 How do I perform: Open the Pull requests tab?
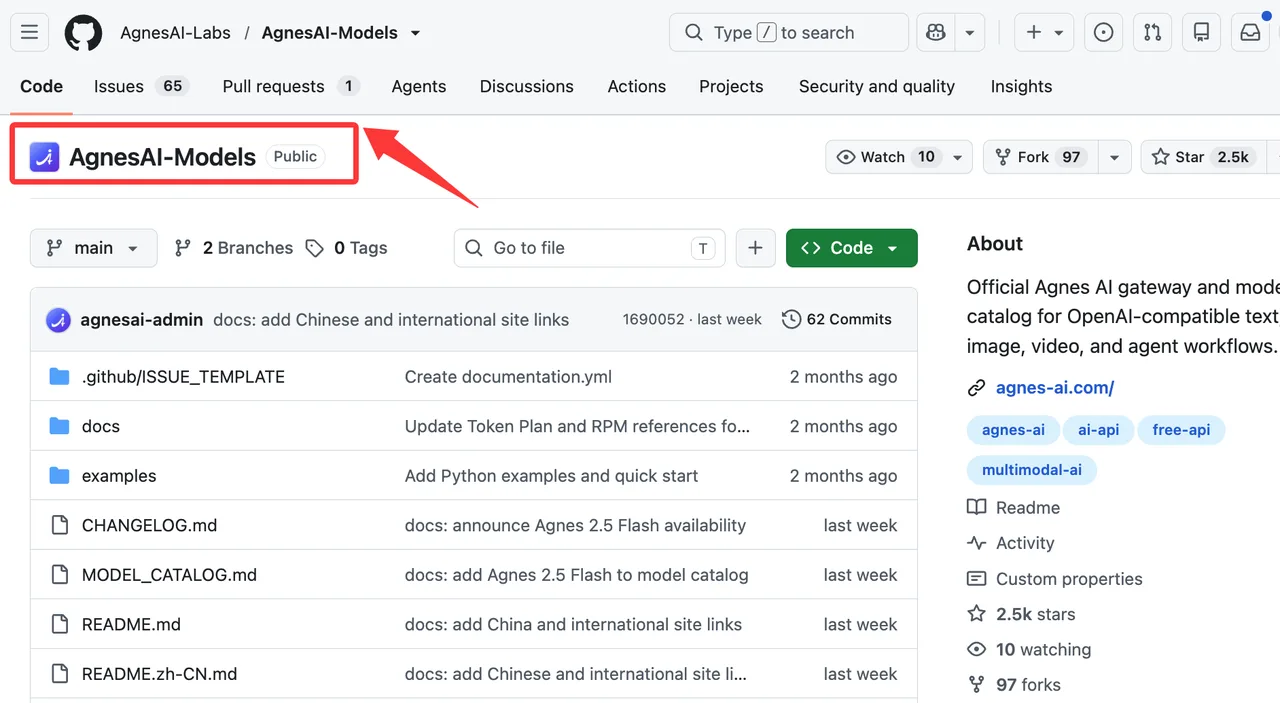click(290, 87)
